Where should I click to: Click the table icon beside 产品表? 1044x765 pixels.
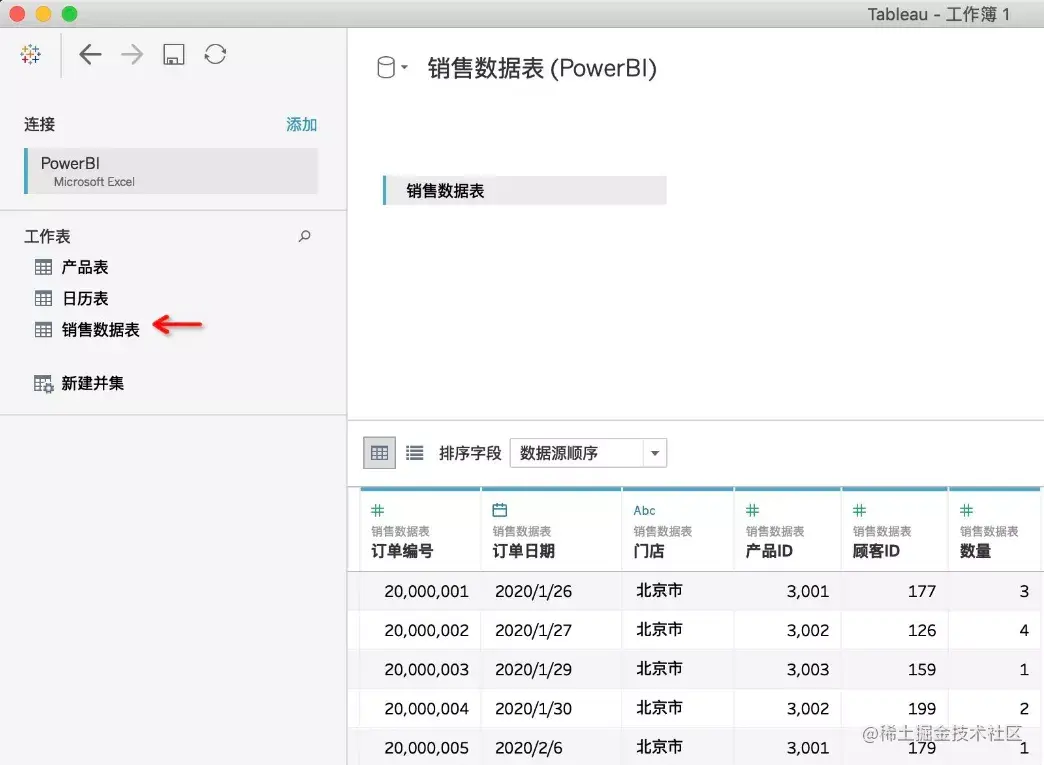tap(43, 268)
